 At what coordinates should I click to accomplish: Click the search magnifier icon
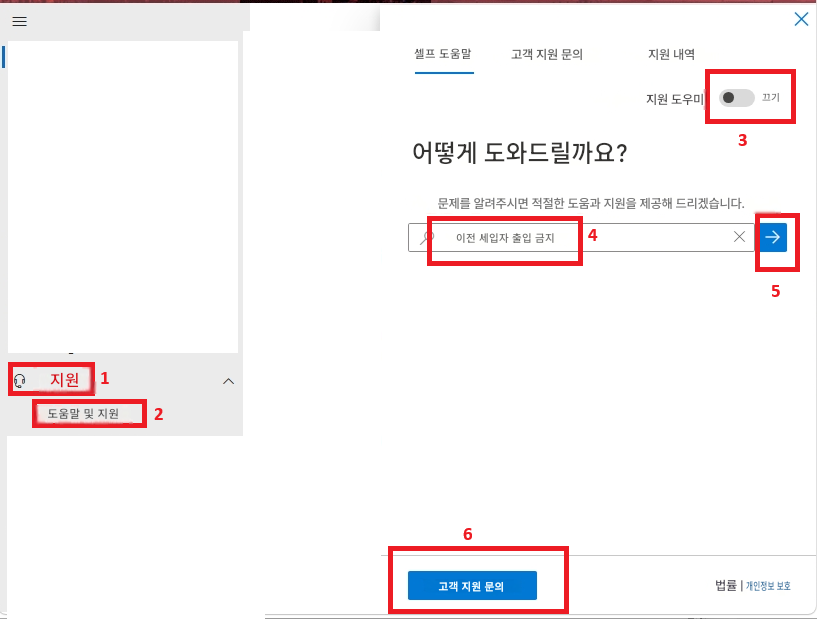coord(427,238)
